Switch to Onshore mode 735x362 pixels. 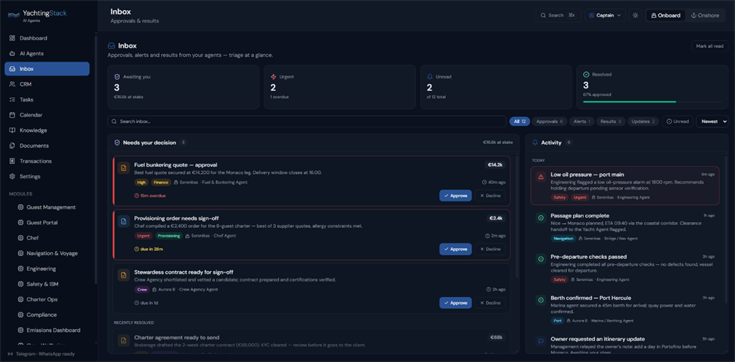coord(705,15)
